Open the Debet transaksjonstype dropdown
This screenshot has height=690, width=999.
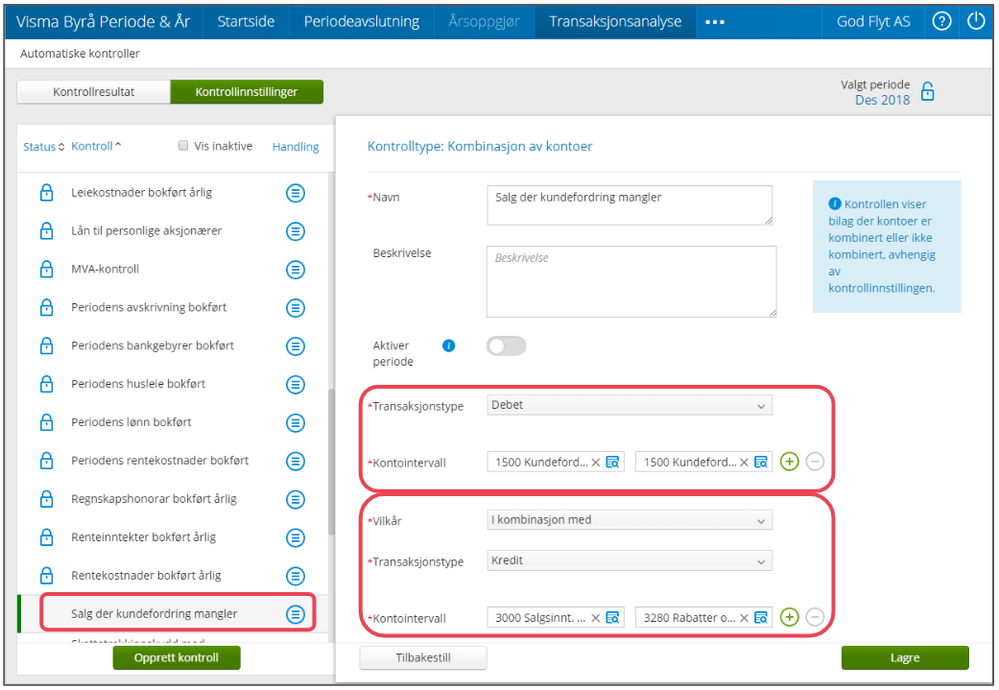coord(629,405)
